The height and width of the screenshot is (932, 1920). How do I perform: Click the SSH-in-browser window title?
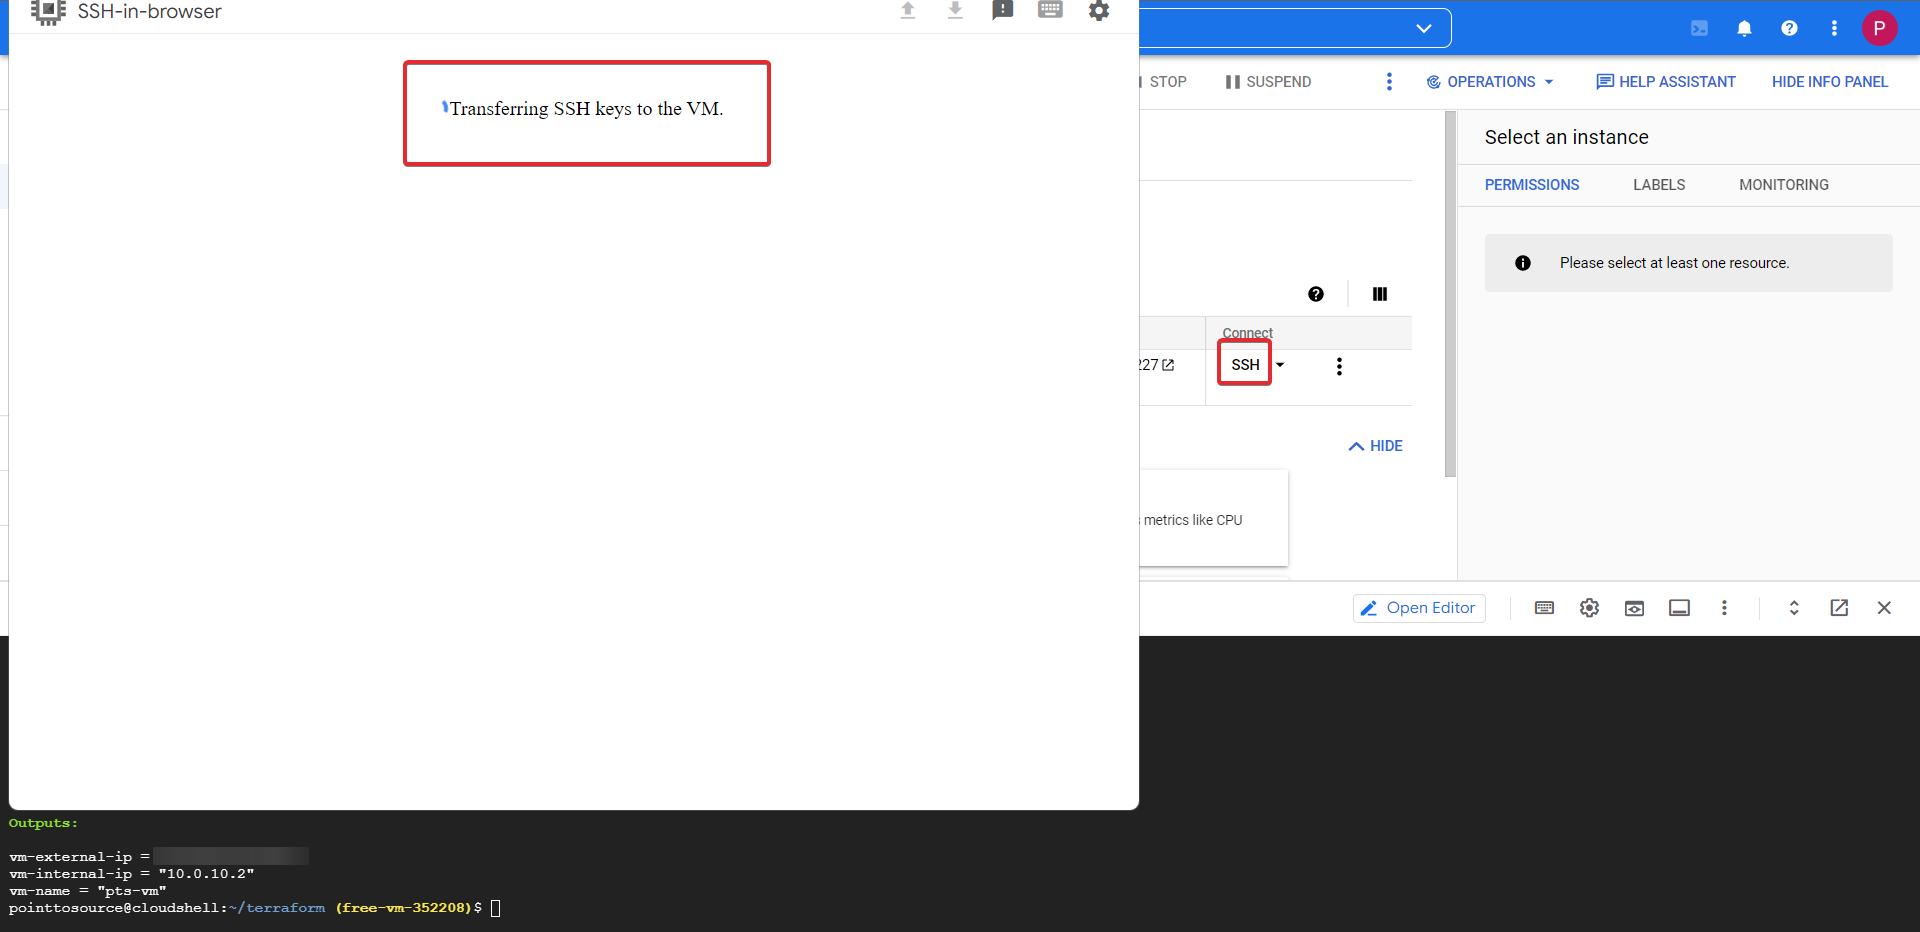click(x=150, y=11)
